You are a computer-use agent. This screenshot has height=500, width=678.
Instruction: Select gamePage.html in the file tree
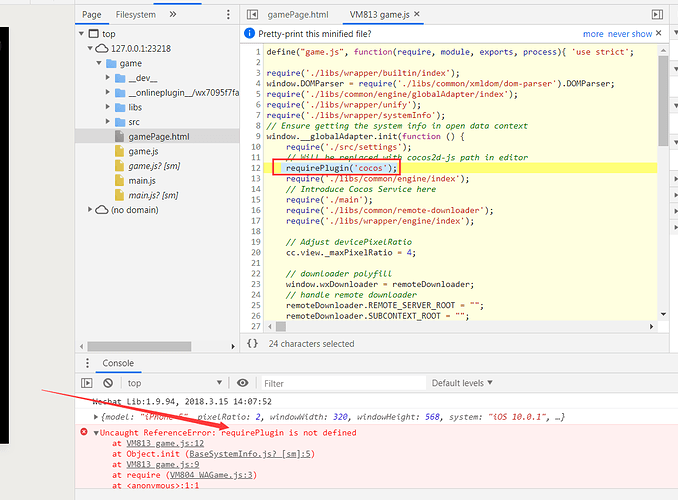pyautogui.click(x=157, y=137)
